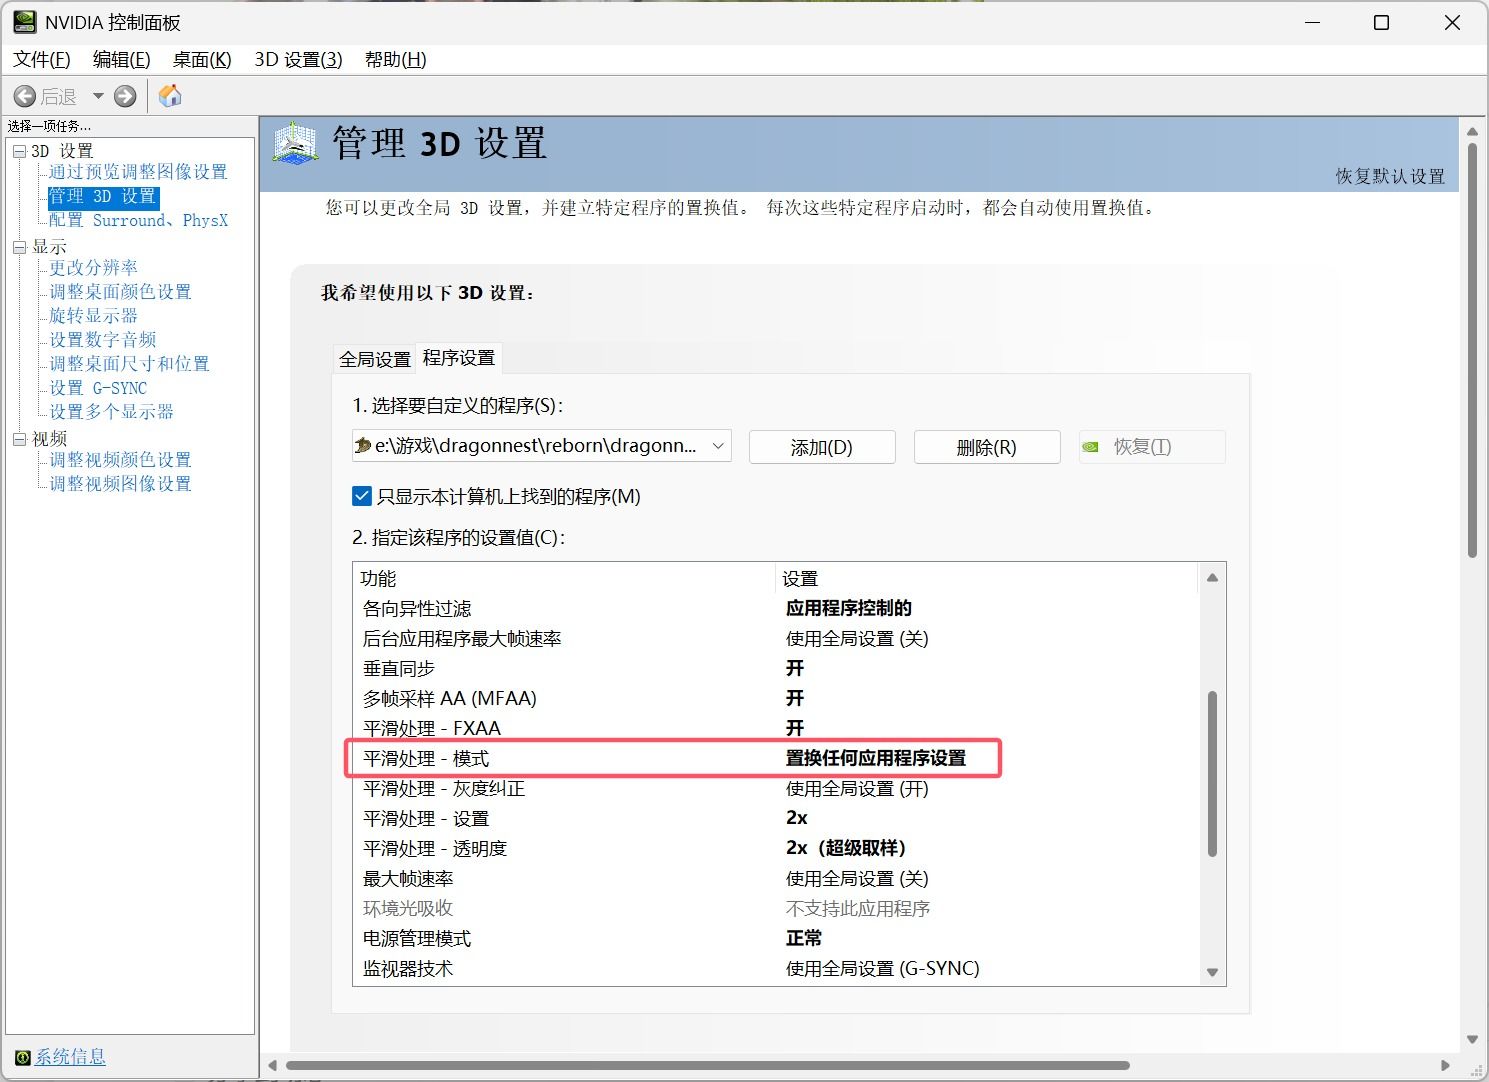The height and width of the screenshot is (1082, 1489).
Task: Click the 删除(R) button
Action: (x=986, y=447)
